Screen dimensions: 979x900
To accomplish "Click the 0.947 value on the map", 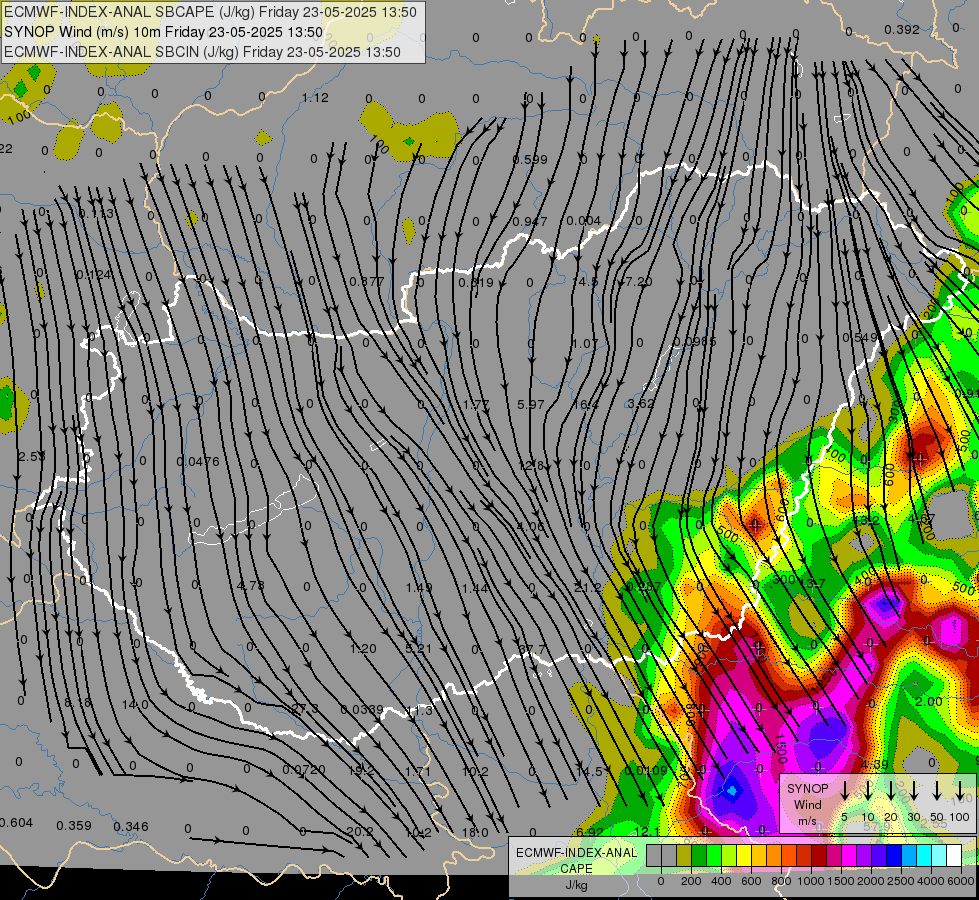I will (530, 221).
